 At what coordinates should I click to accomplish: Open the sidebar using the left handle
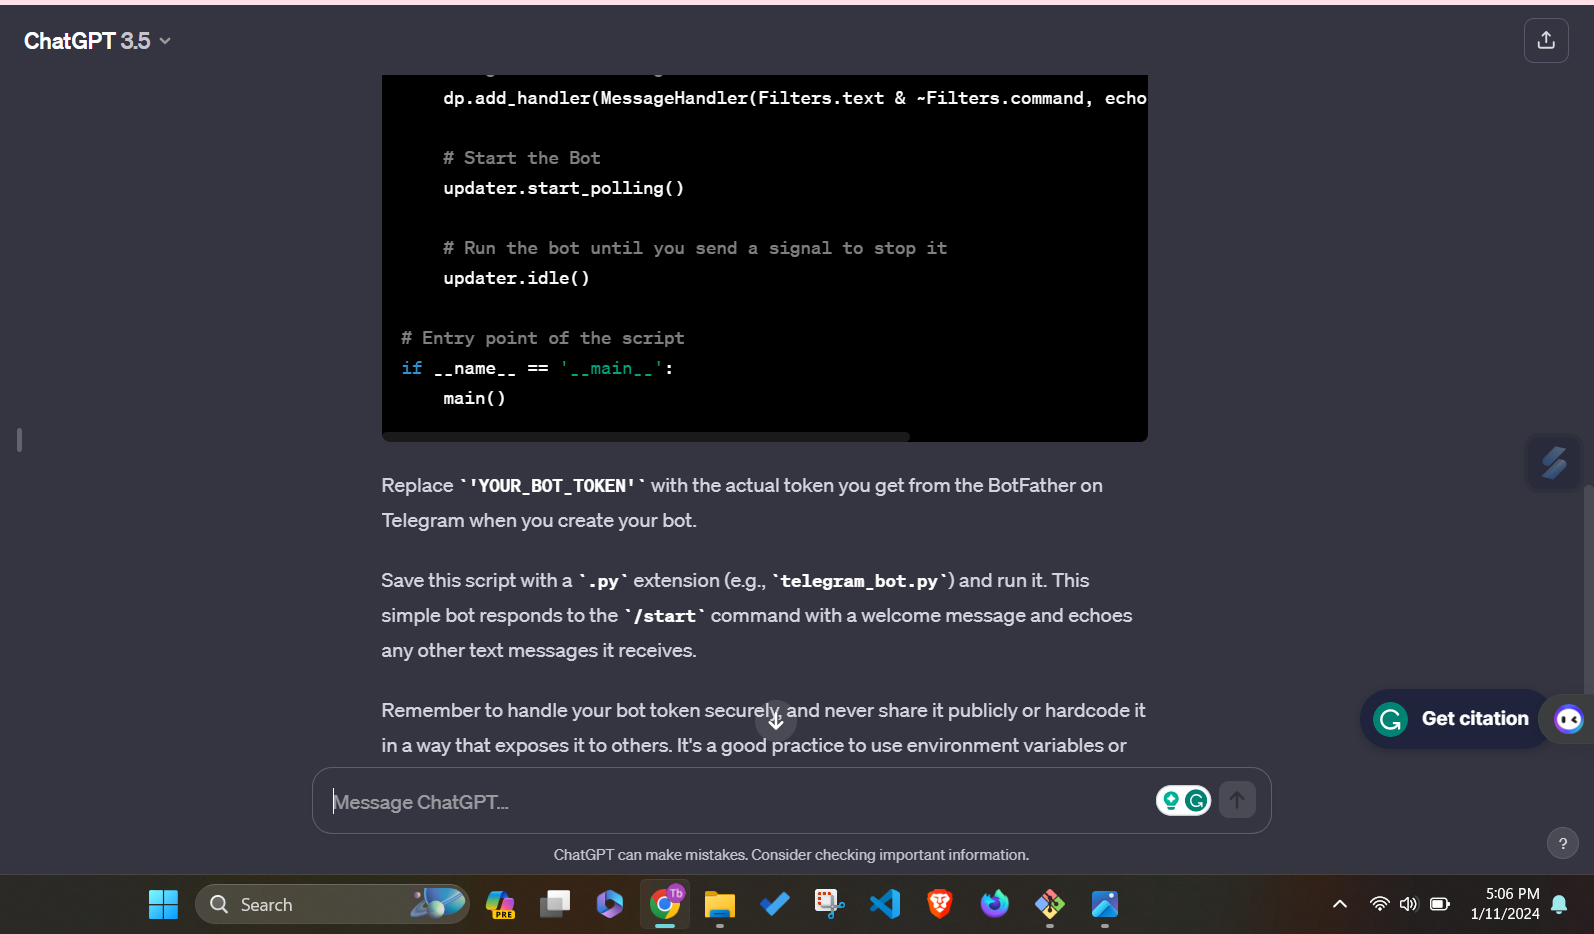(x=19, y=440)
